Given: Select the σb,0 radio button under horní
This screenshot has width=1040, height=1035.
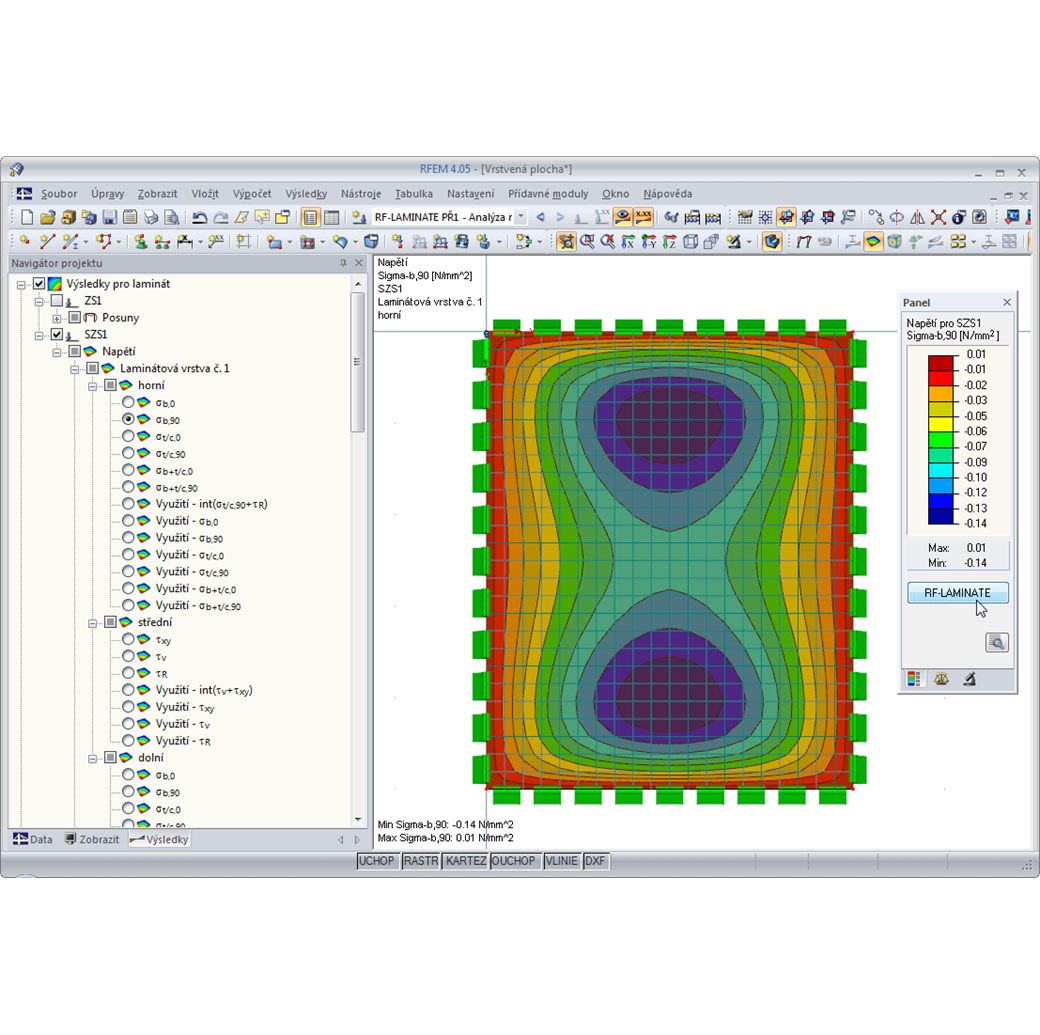Looking at the screenshot, I should (128, 402).
